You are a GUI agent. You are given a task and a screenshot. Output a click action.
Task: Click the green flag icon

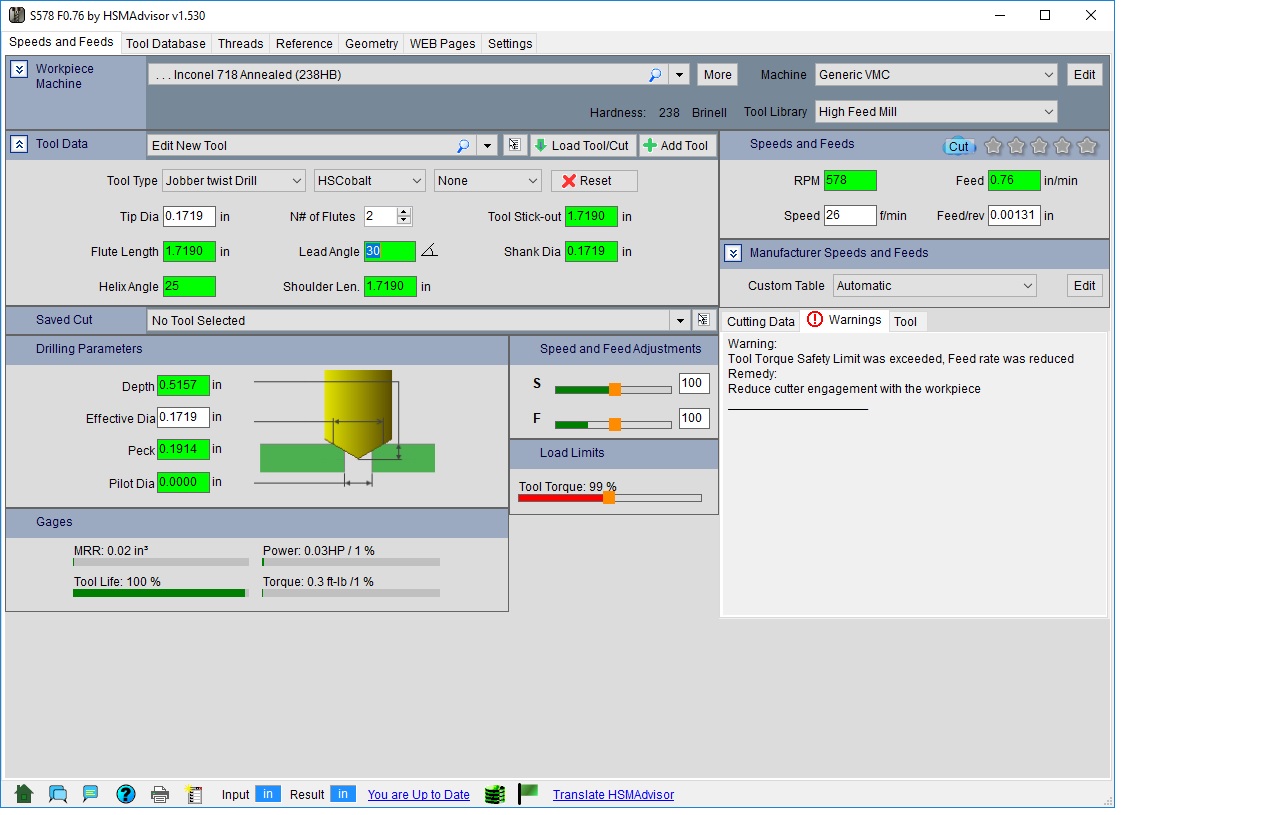coord(529,794)
